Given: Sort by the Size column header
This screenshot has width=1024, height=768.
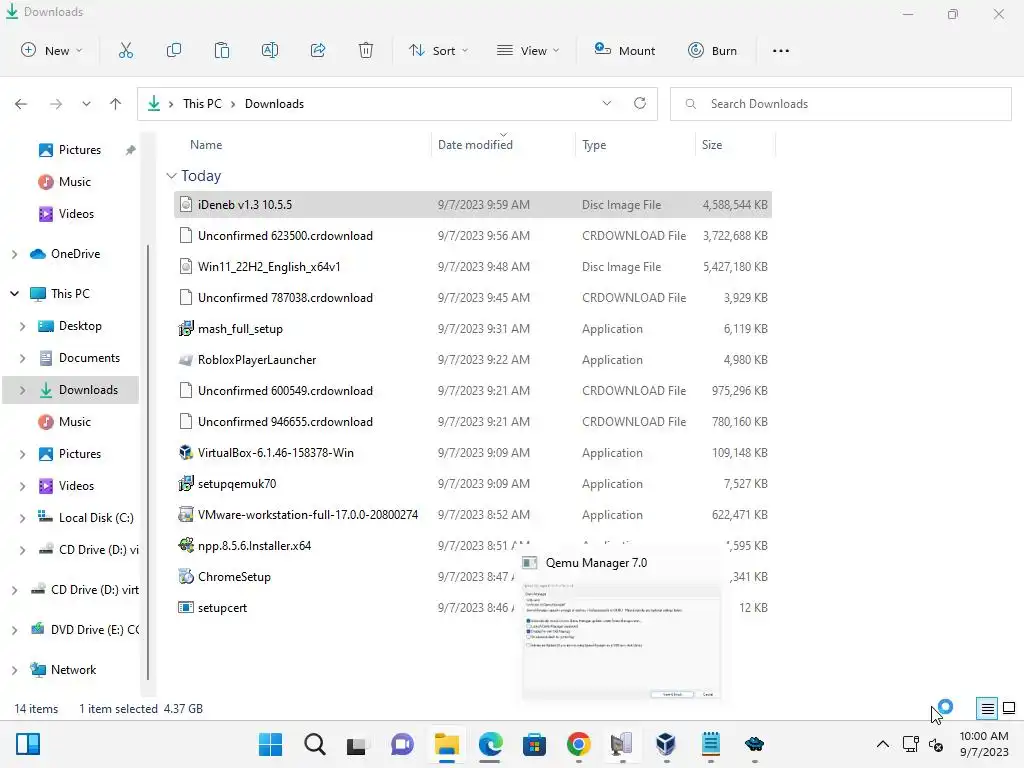Looking at the screenshot, I should tap(712, 145).
